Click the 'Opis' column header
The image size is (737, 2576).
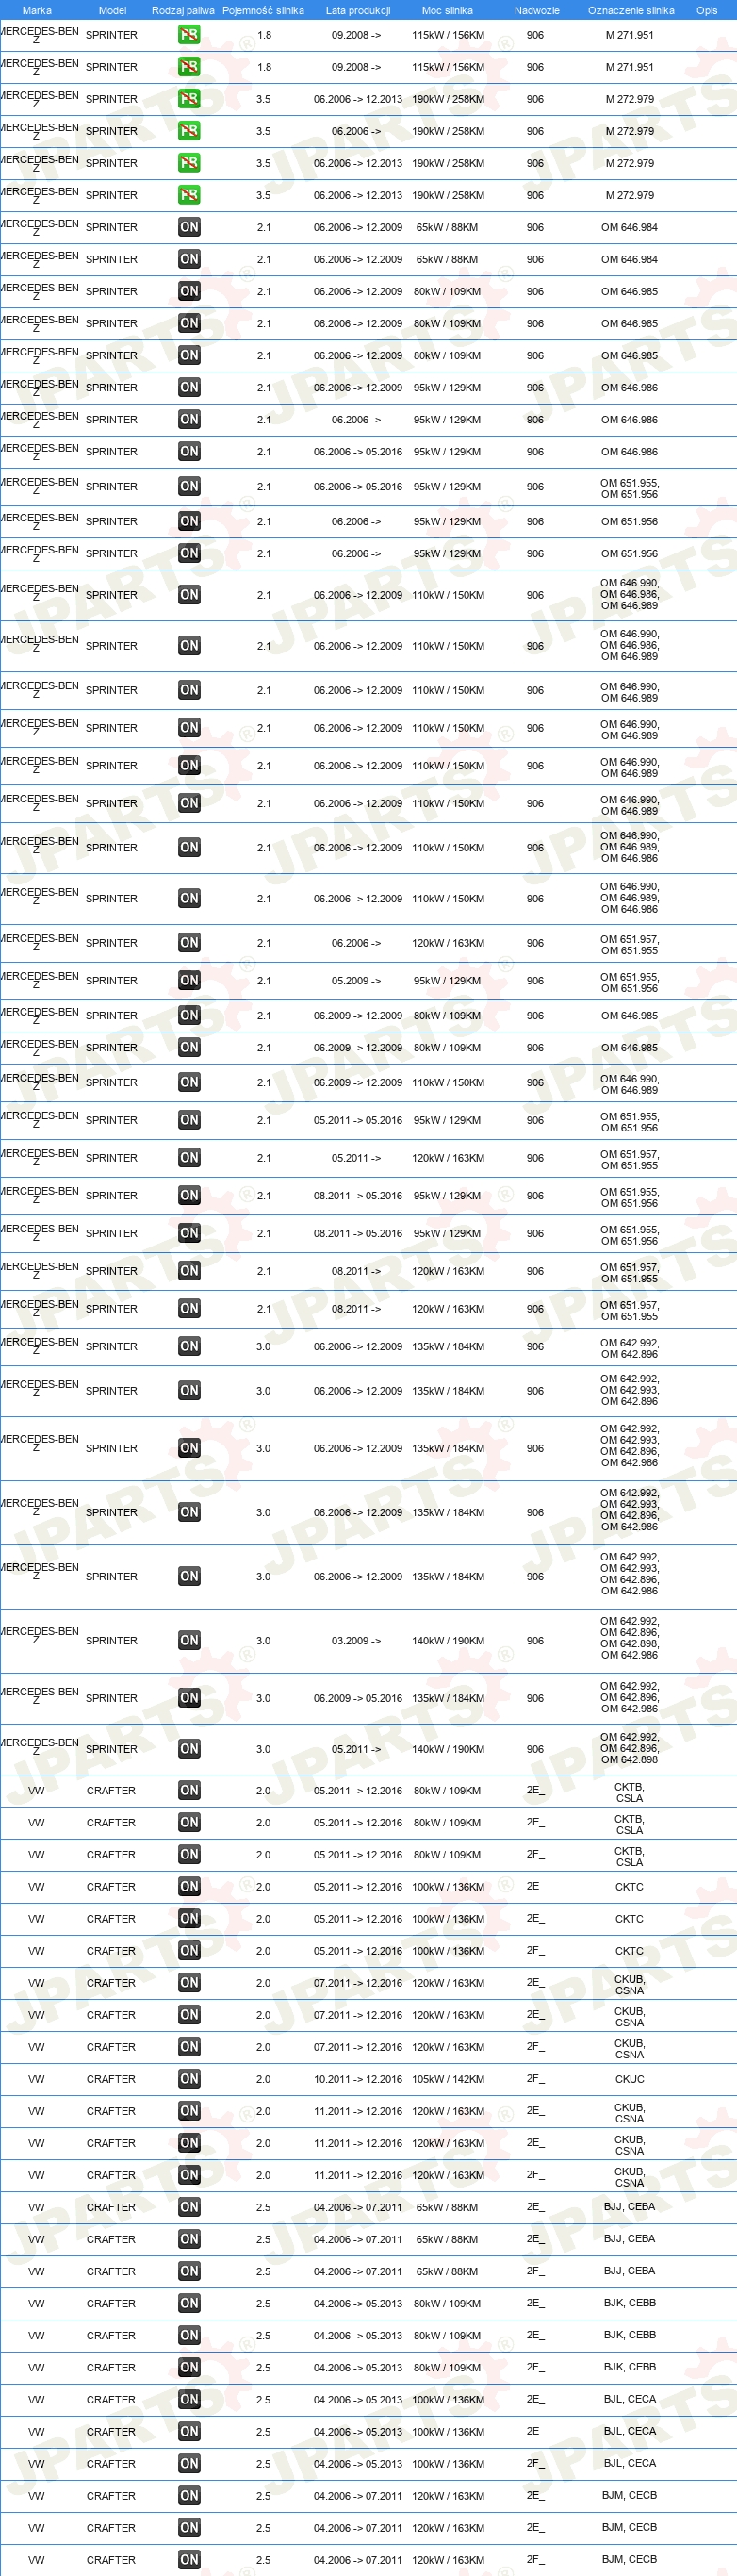pyautogui.click(x=707, y=10)
